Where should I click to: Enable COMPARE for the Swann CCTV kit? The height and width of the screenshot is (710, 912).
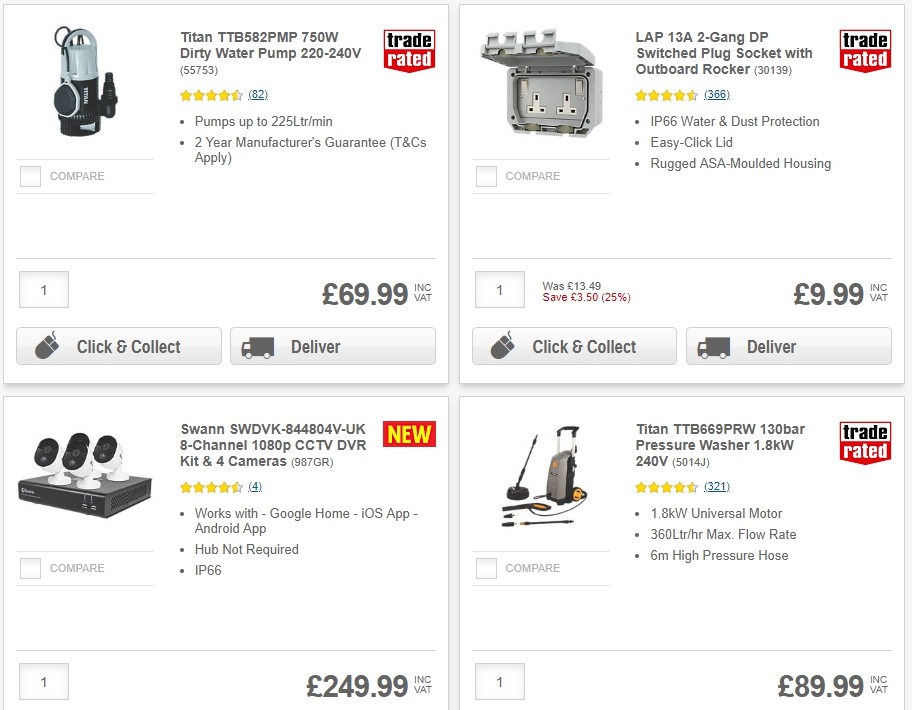click(30, 568)
